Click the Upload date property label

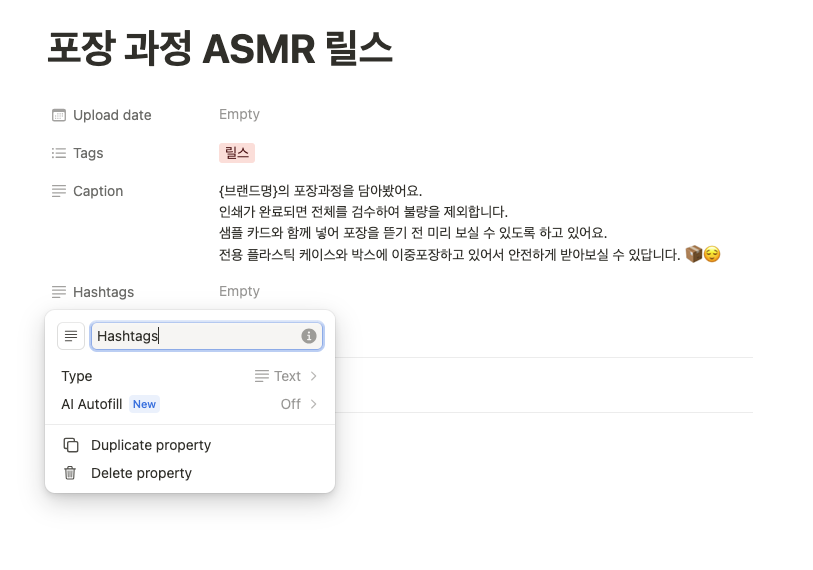pos(112,115)
